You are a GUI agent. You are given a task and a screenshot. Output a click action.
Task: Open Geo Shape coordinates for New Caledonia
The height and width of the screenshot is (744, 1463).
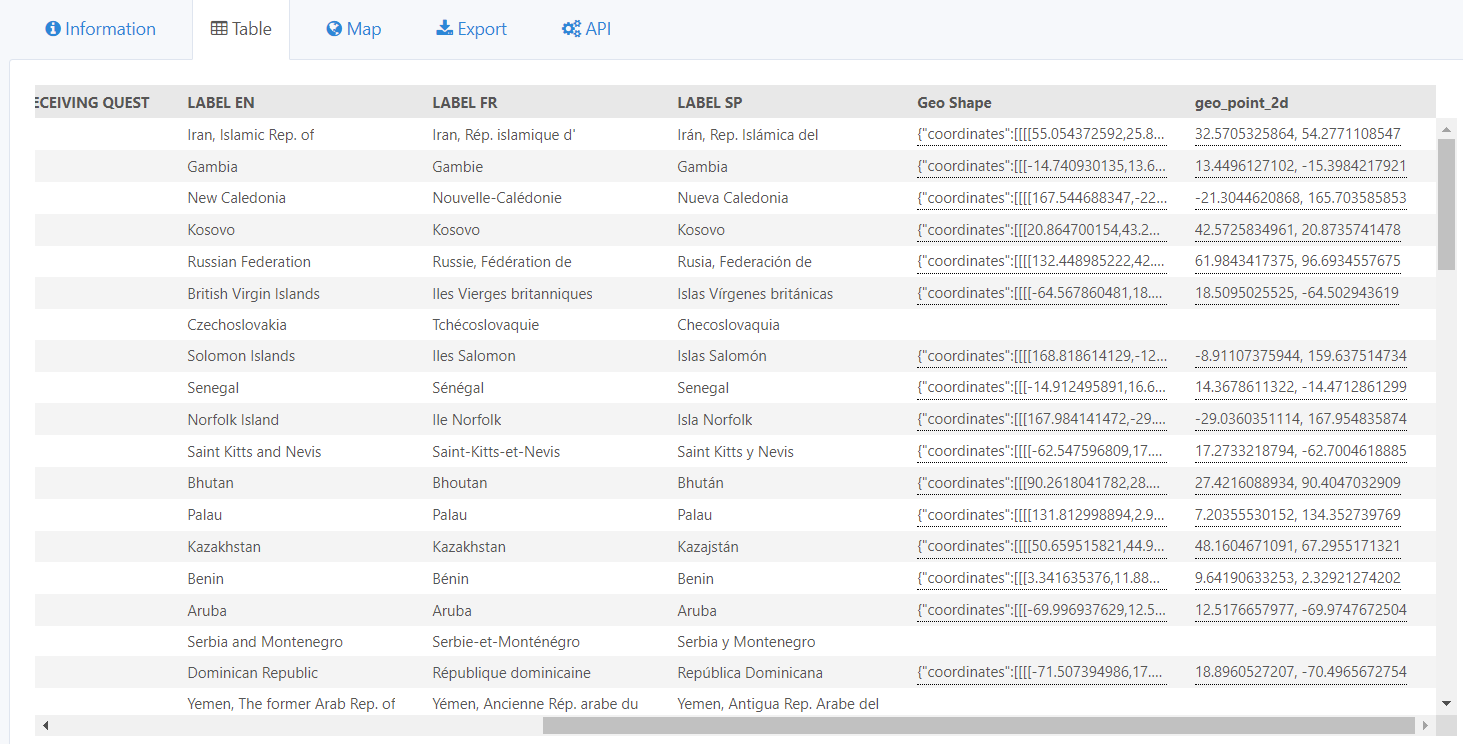1041,198
